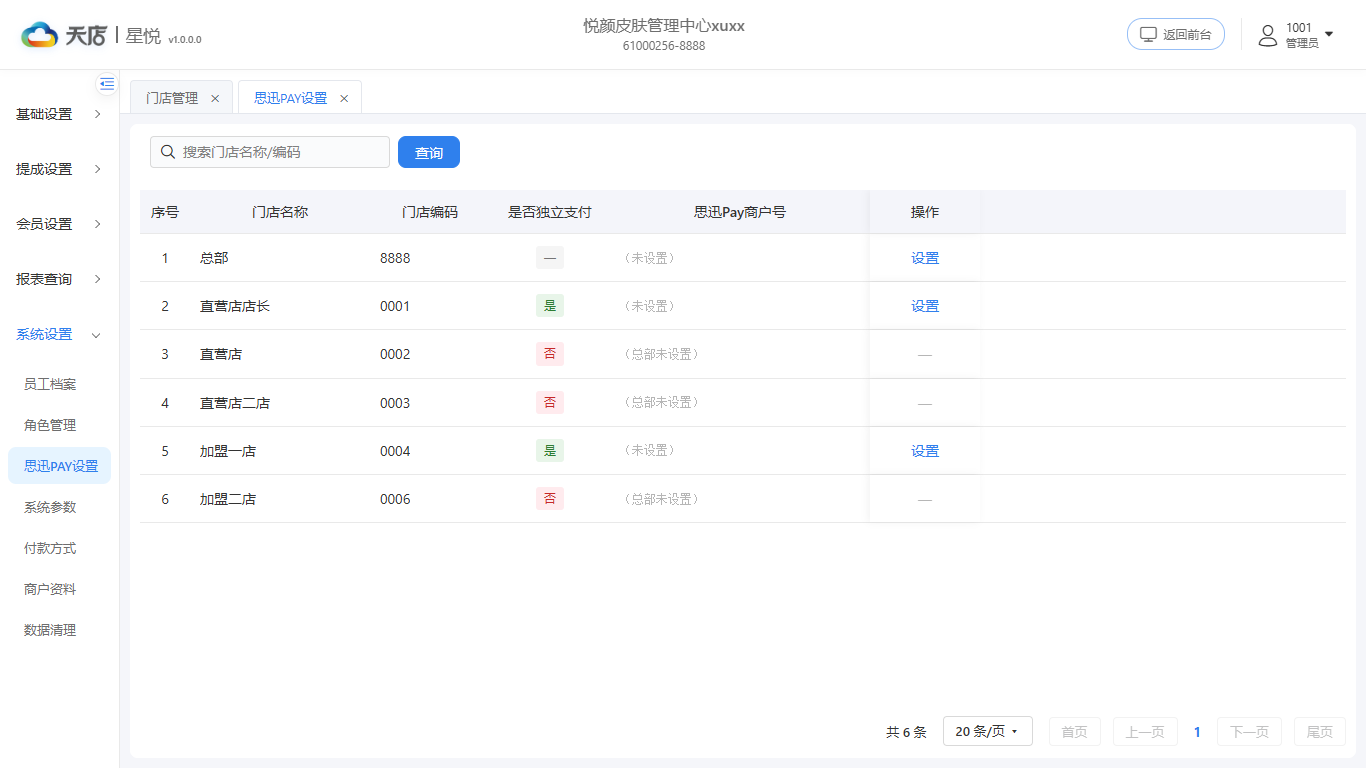Click store code 0006
Viewport: 1366px width, 768px height.
[395, 499]
